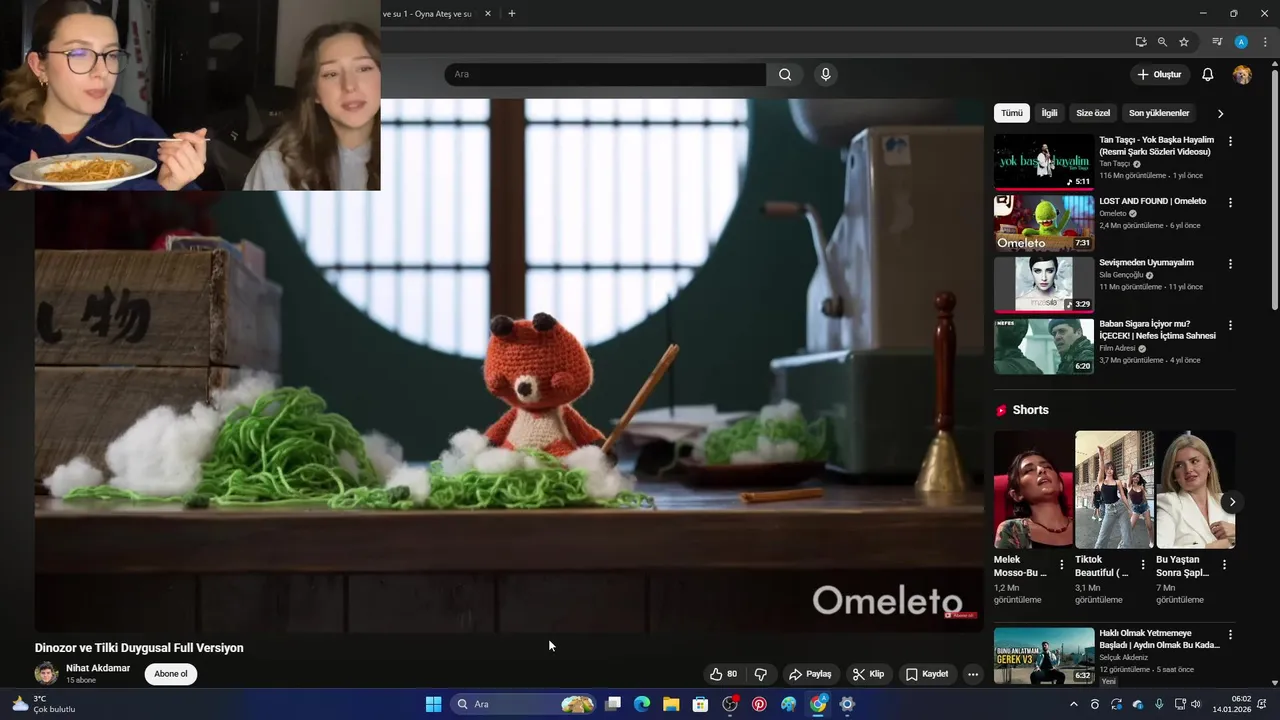
Task: Open the Chrome profile avatar A
Action: pyautogui.click(x=1241, y=42)
